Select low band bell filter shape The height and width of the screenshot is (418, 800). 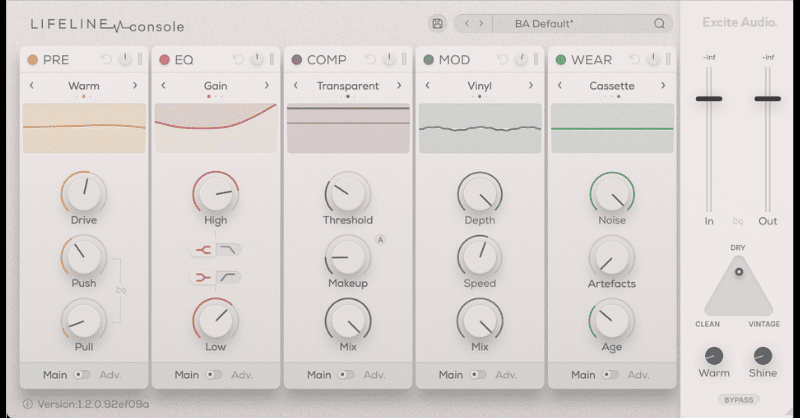(203, 277)
